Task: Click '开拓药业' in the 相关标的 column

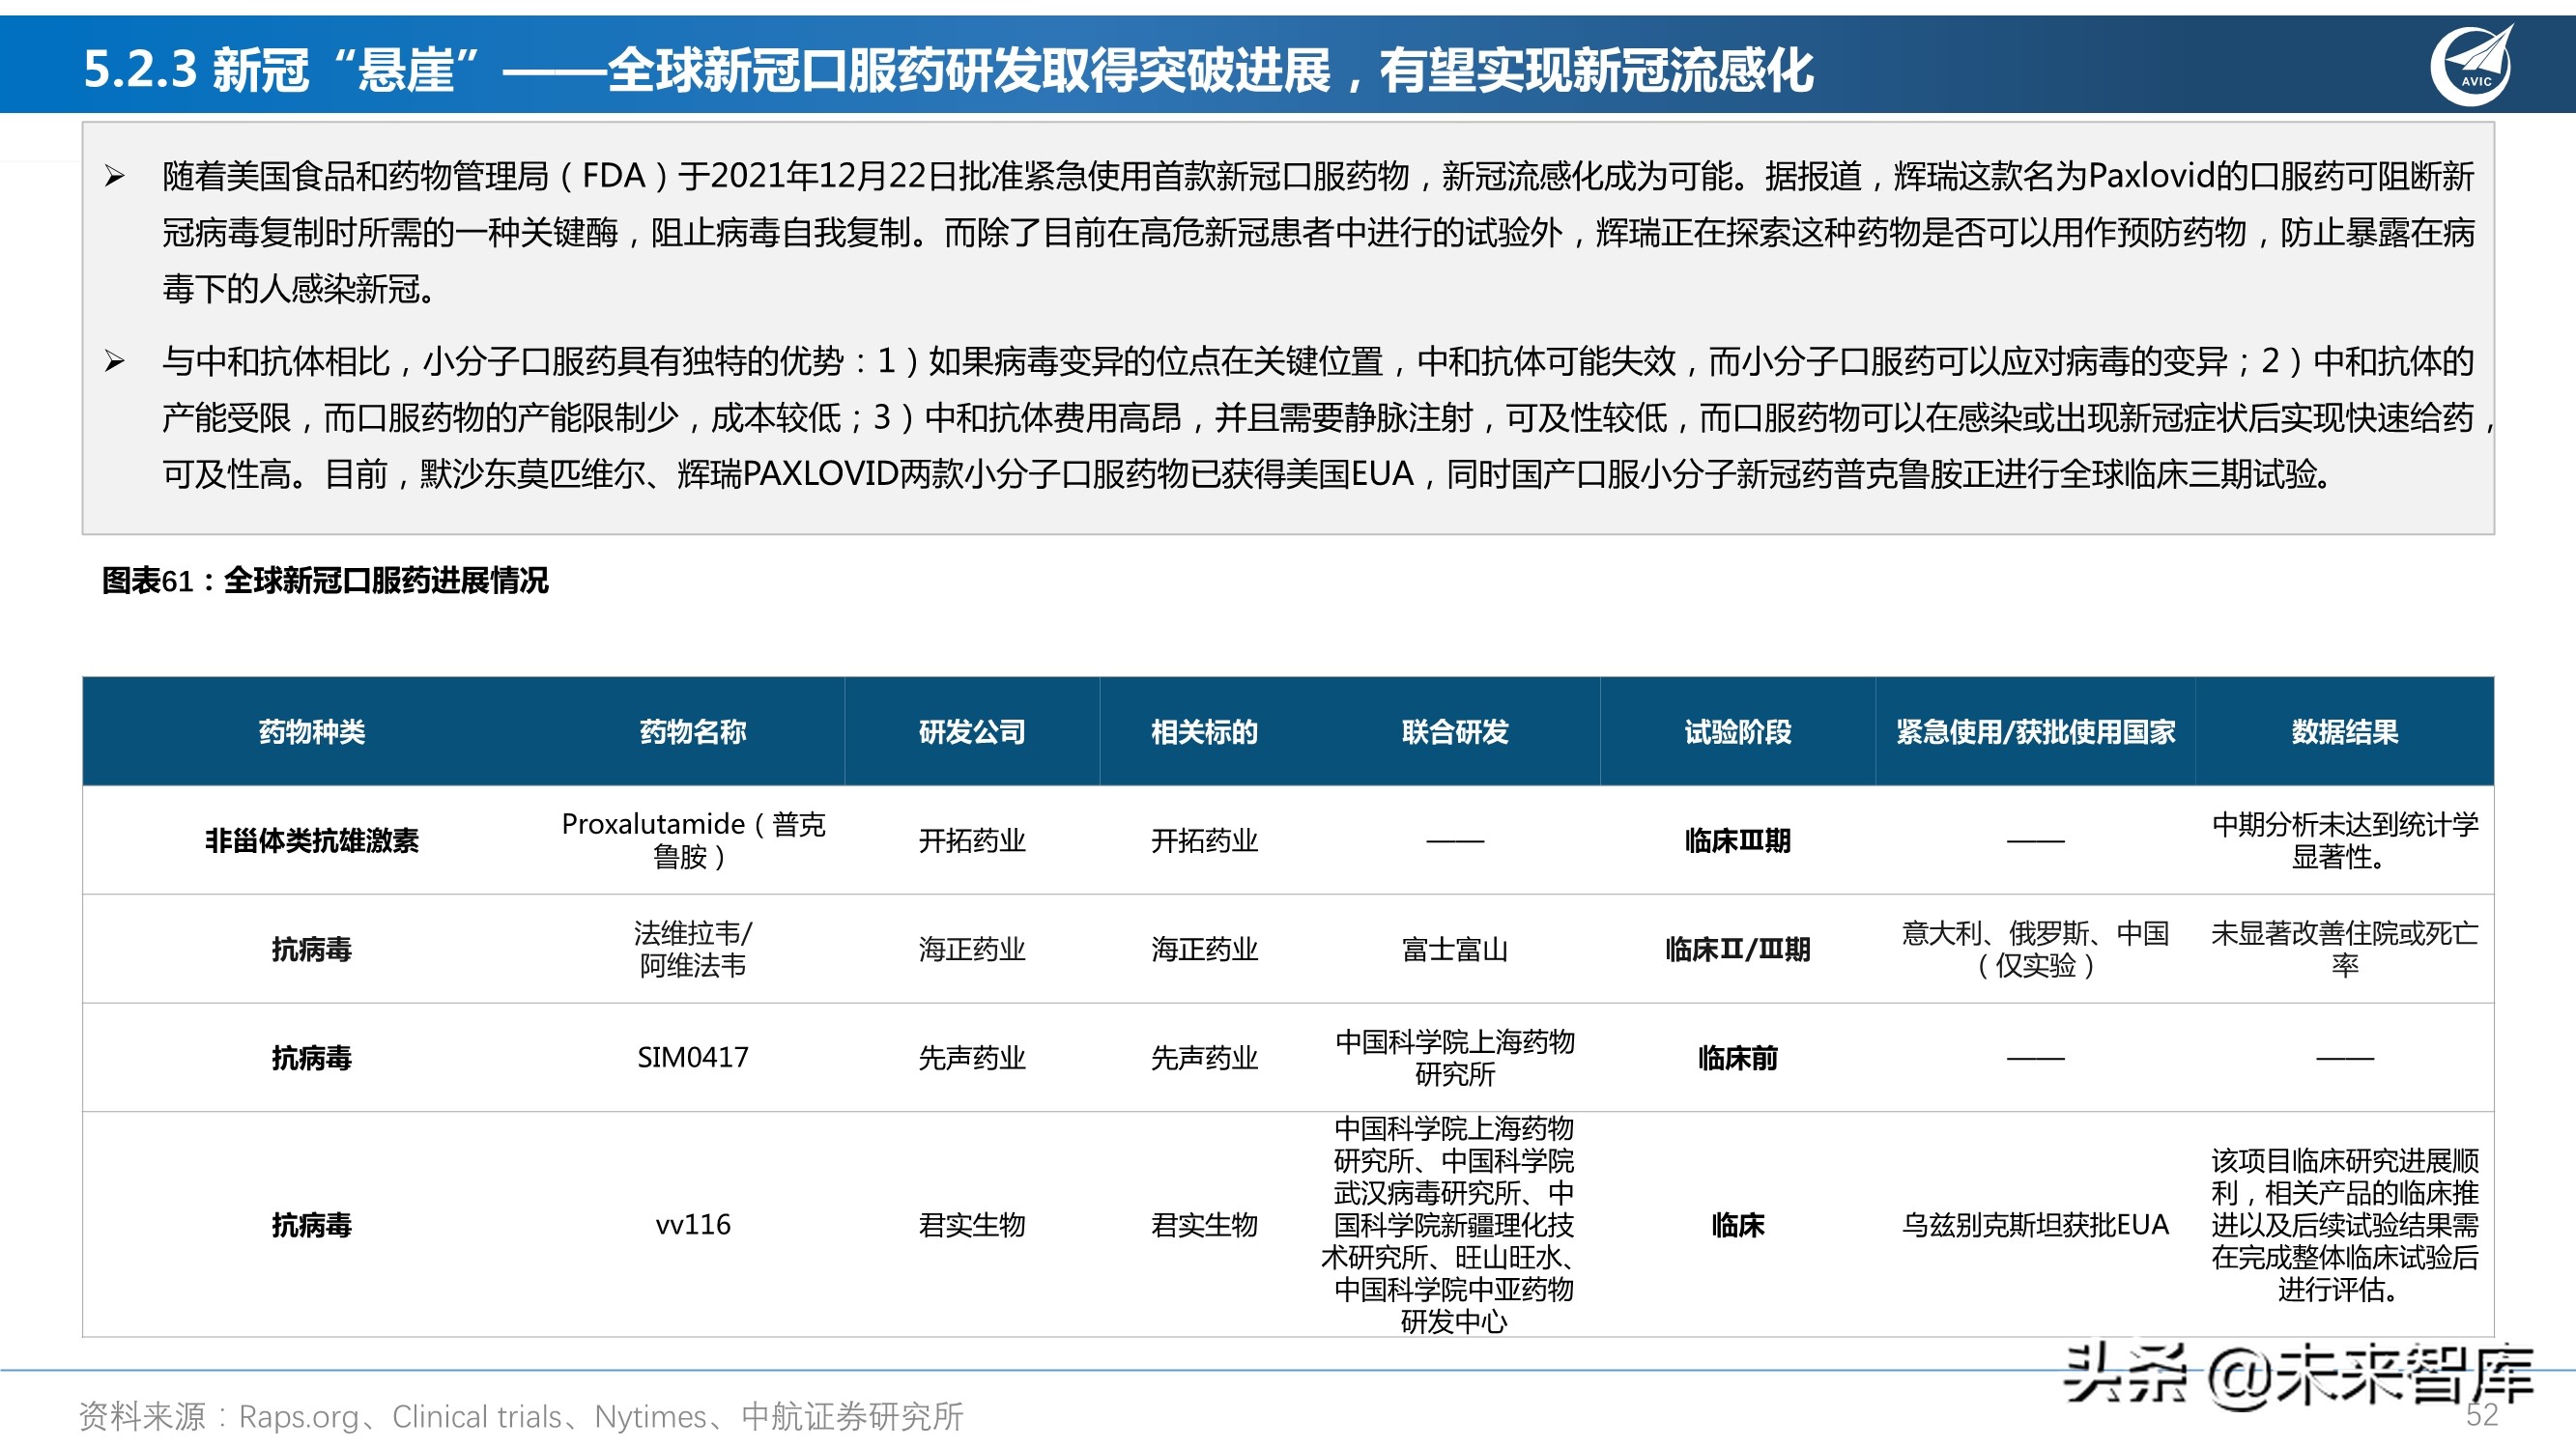Action: coord(1204,841)
